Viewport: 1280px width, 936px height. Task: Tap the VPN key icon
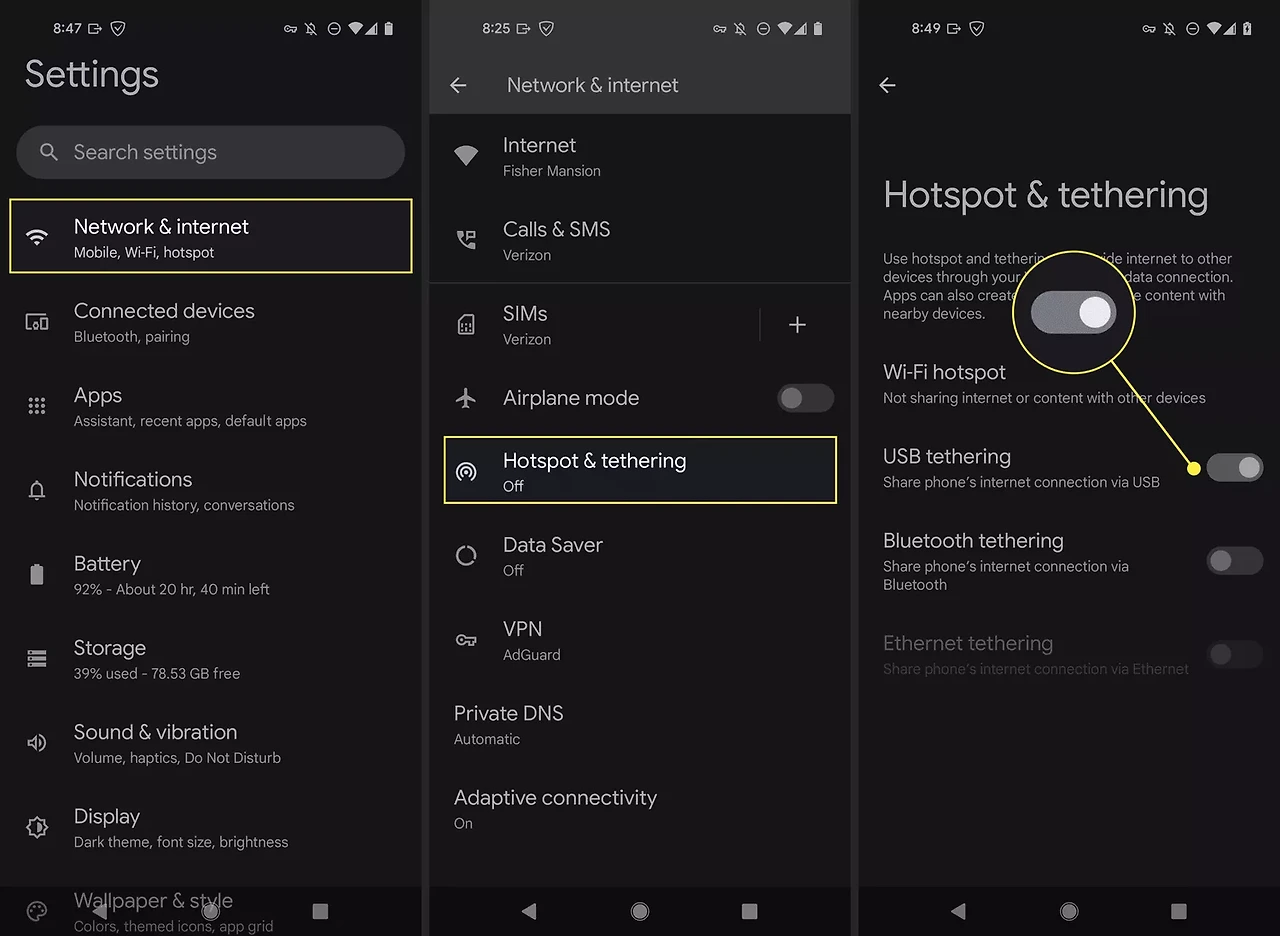466,640
